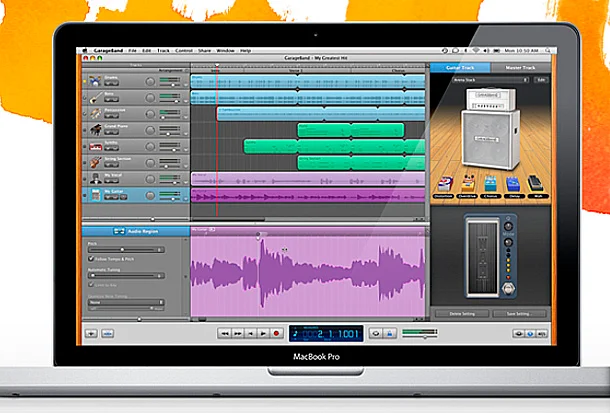Open the media browser button

click(x=542, y=334)
